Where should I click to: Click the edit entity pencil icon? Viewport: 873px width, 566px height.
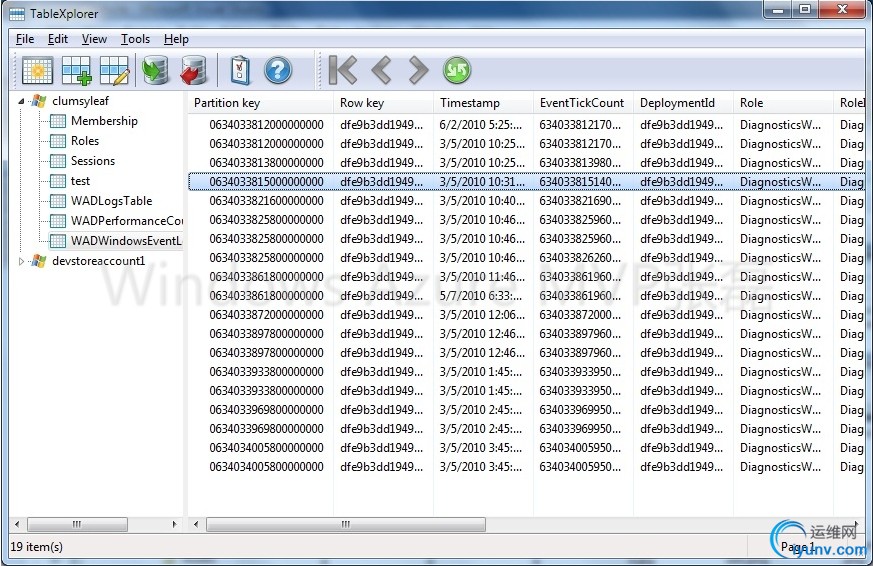(x=115, y=71)
